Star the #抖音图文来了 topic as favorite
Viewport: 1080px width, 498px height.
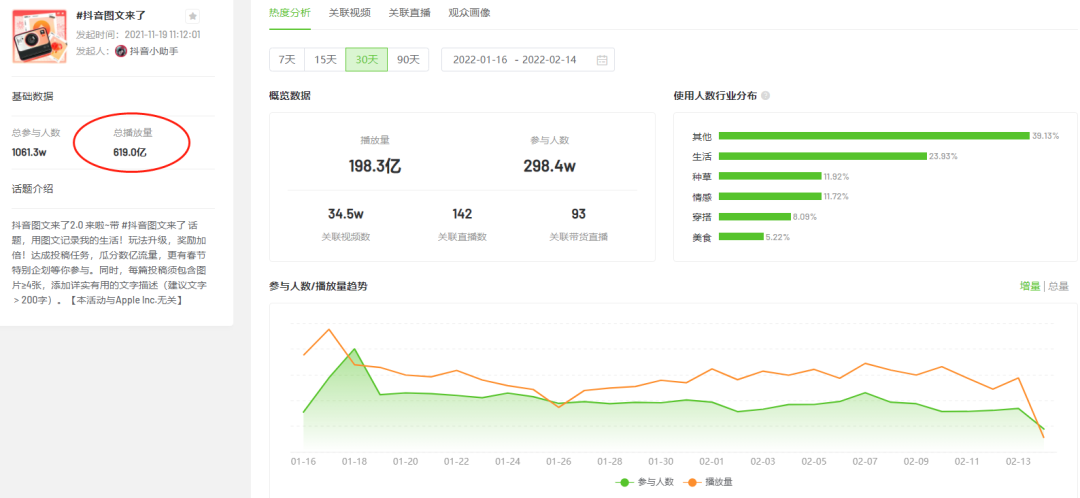tap(193, 17)
